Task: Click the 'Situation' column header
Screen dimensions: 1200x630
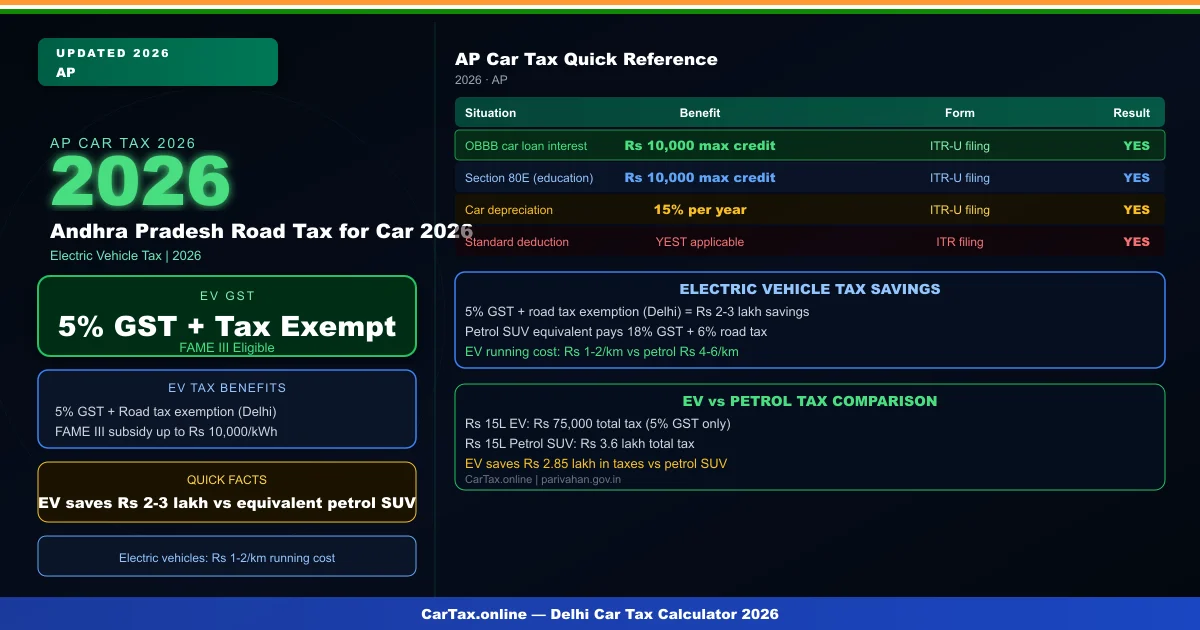Action: [491, 113]
